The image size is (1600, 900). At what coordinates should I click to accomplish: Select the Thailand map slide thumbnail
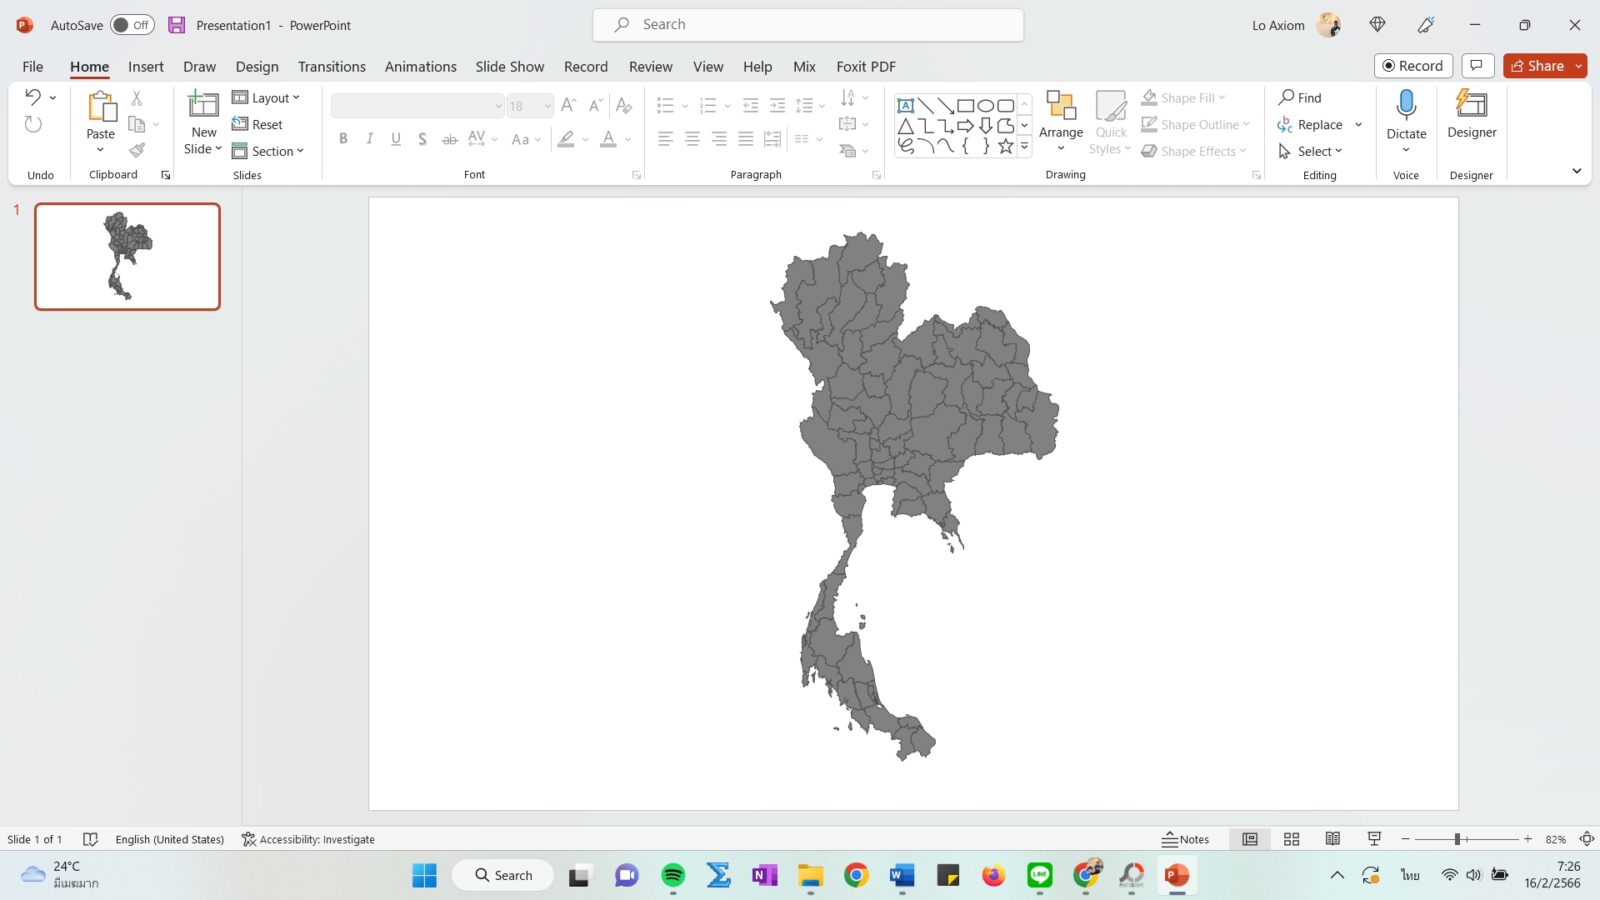[127, 256]
